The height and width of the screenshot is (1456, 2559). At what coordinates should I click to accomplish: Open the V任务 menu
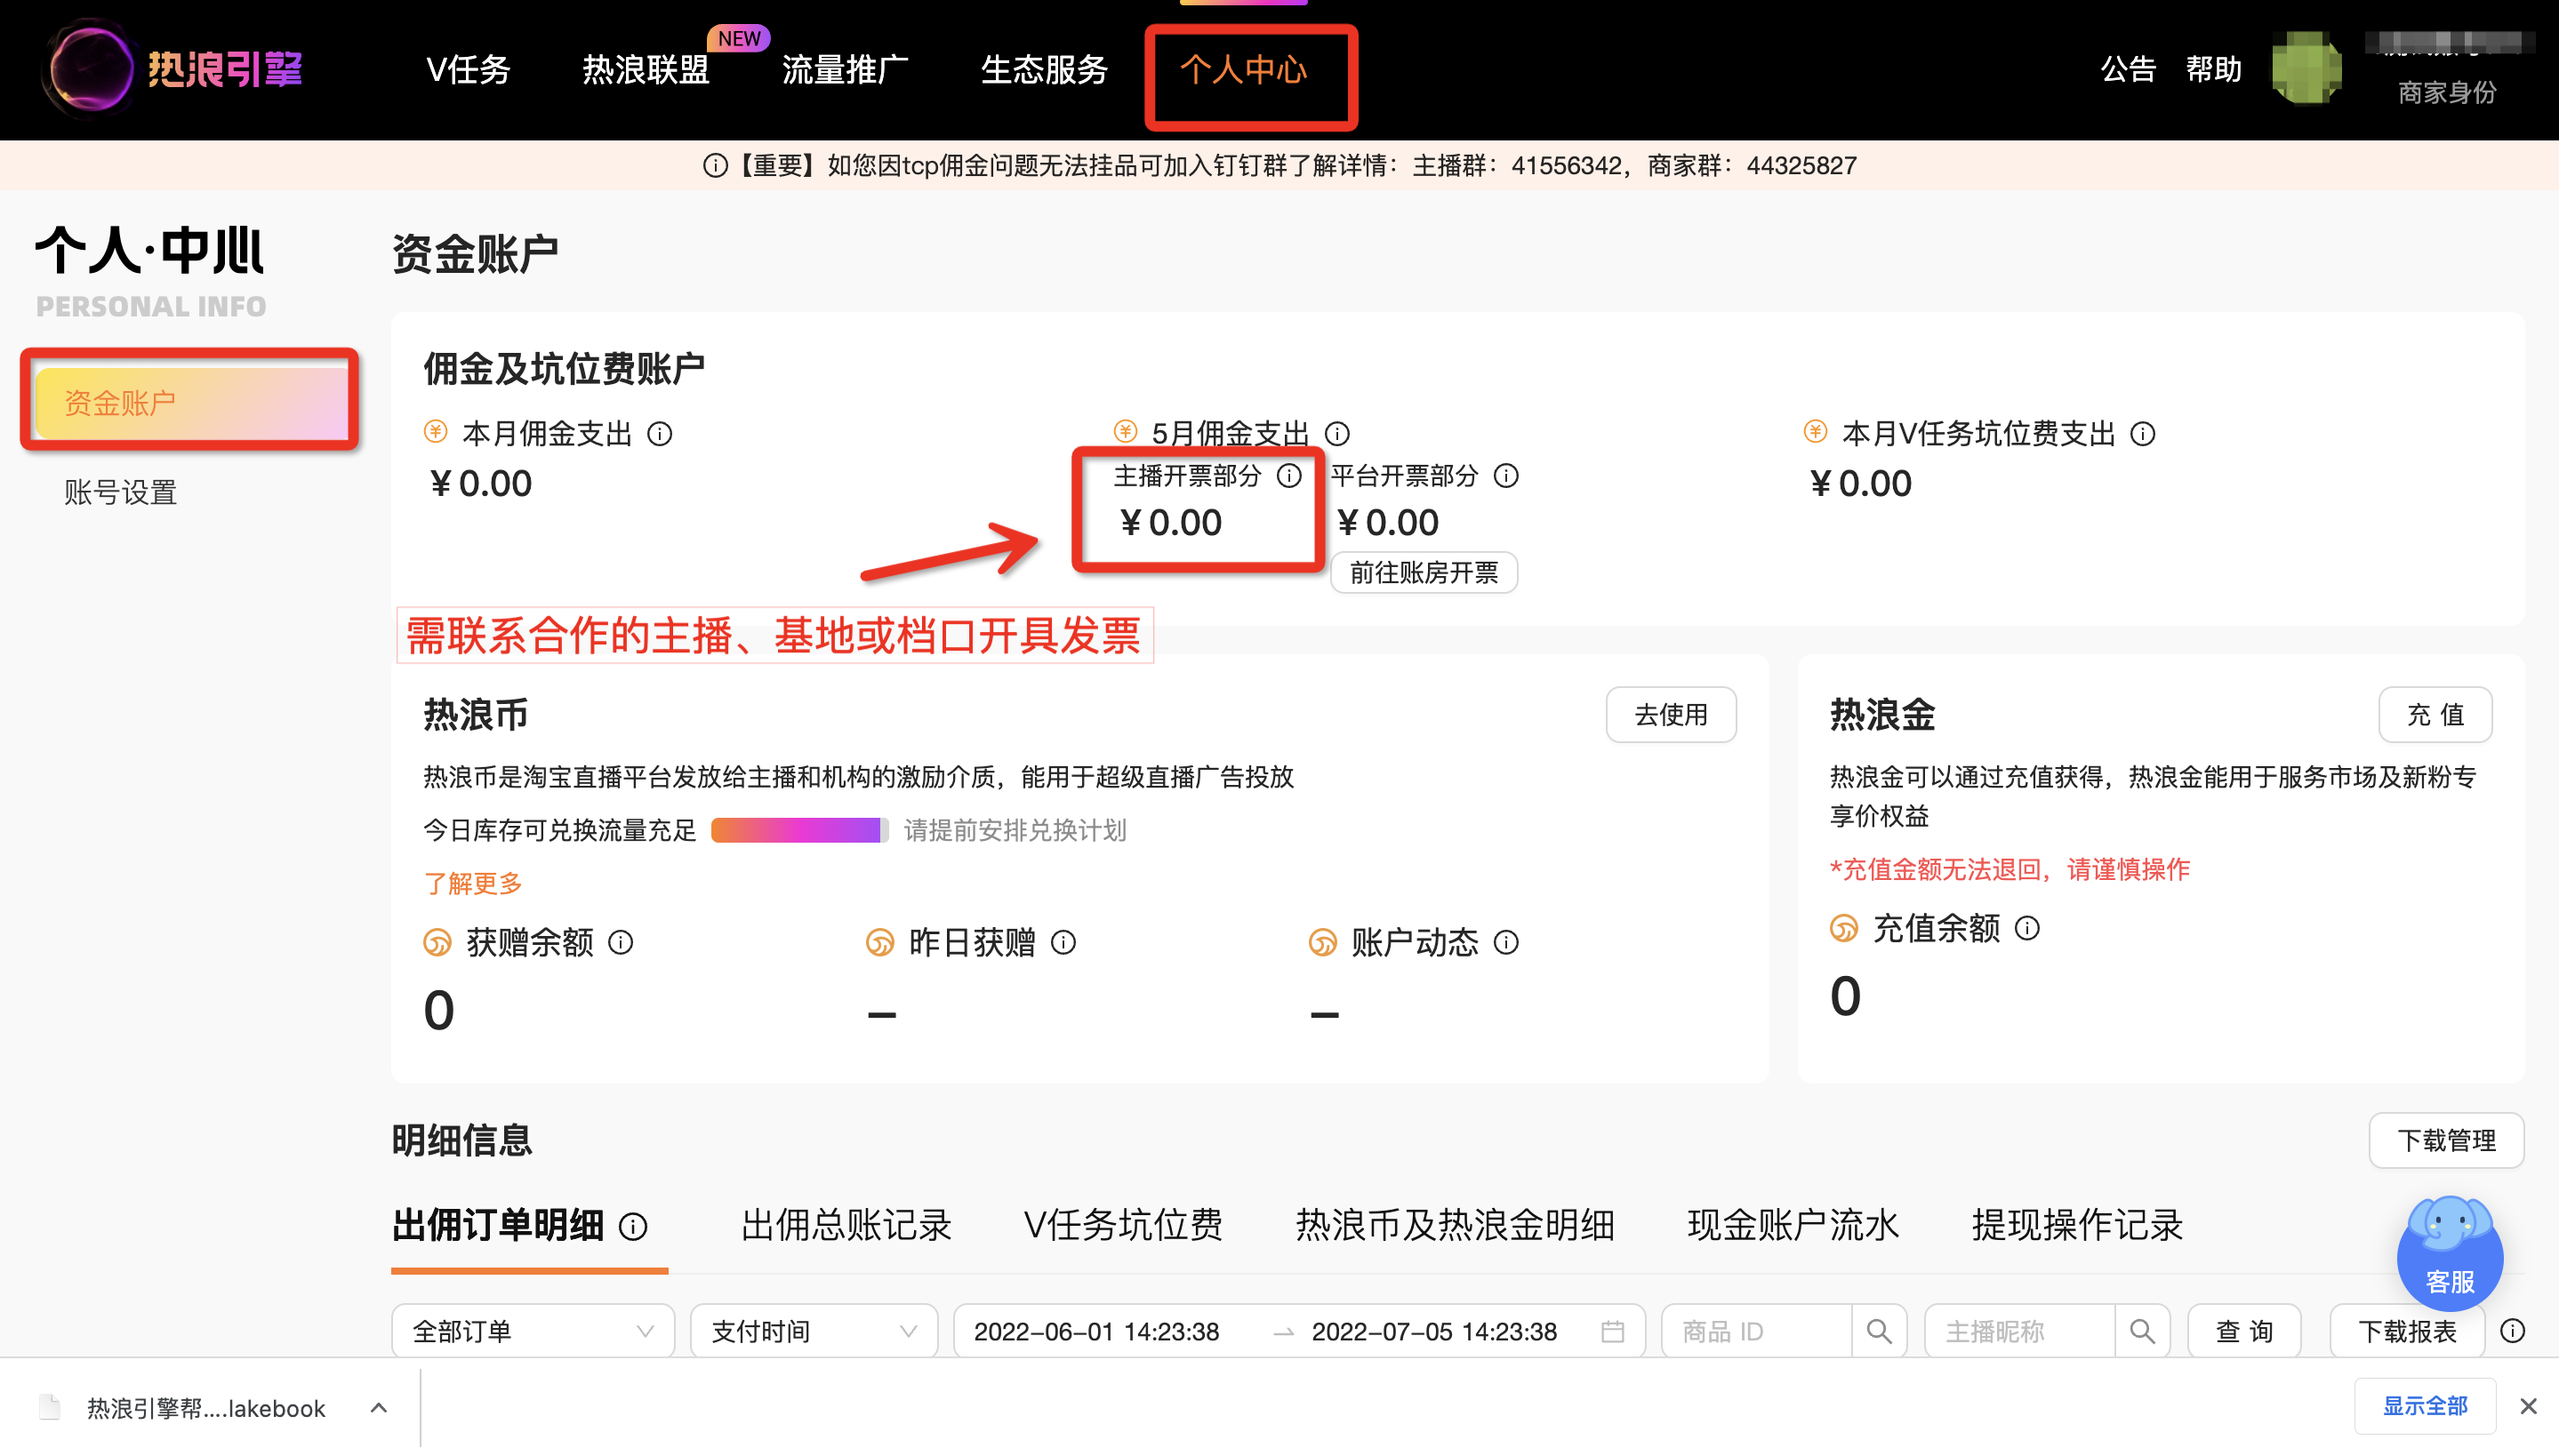468,69
